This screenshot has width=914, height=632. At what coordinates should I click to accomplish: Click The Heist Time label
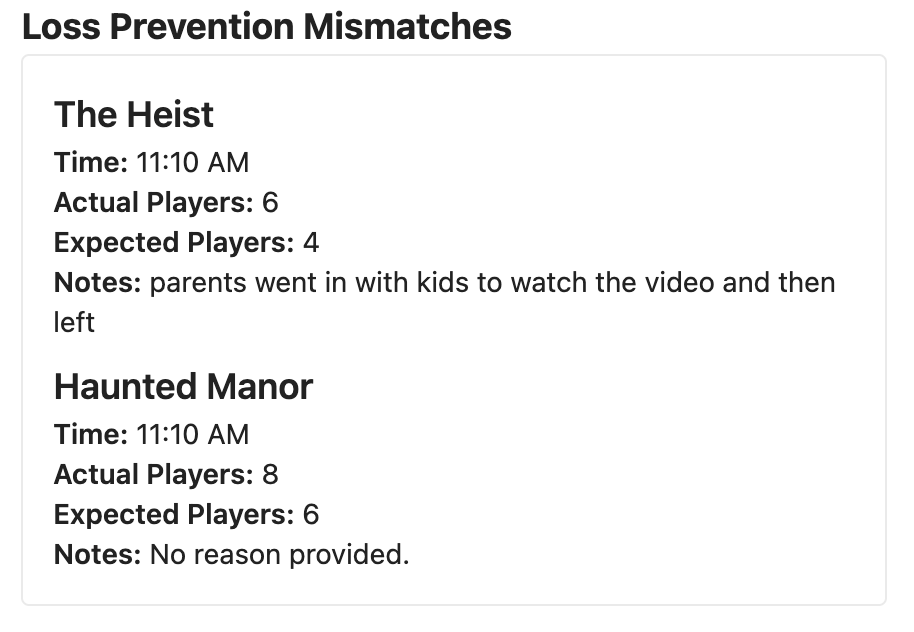point(90,162)
